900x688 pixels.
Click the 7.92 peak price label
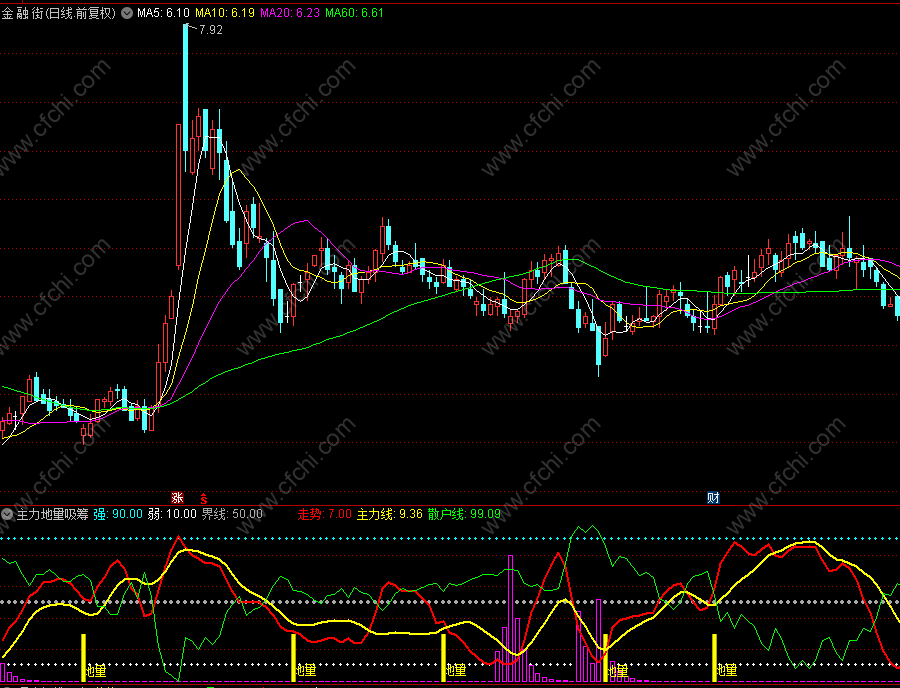[x=210, y=30]
